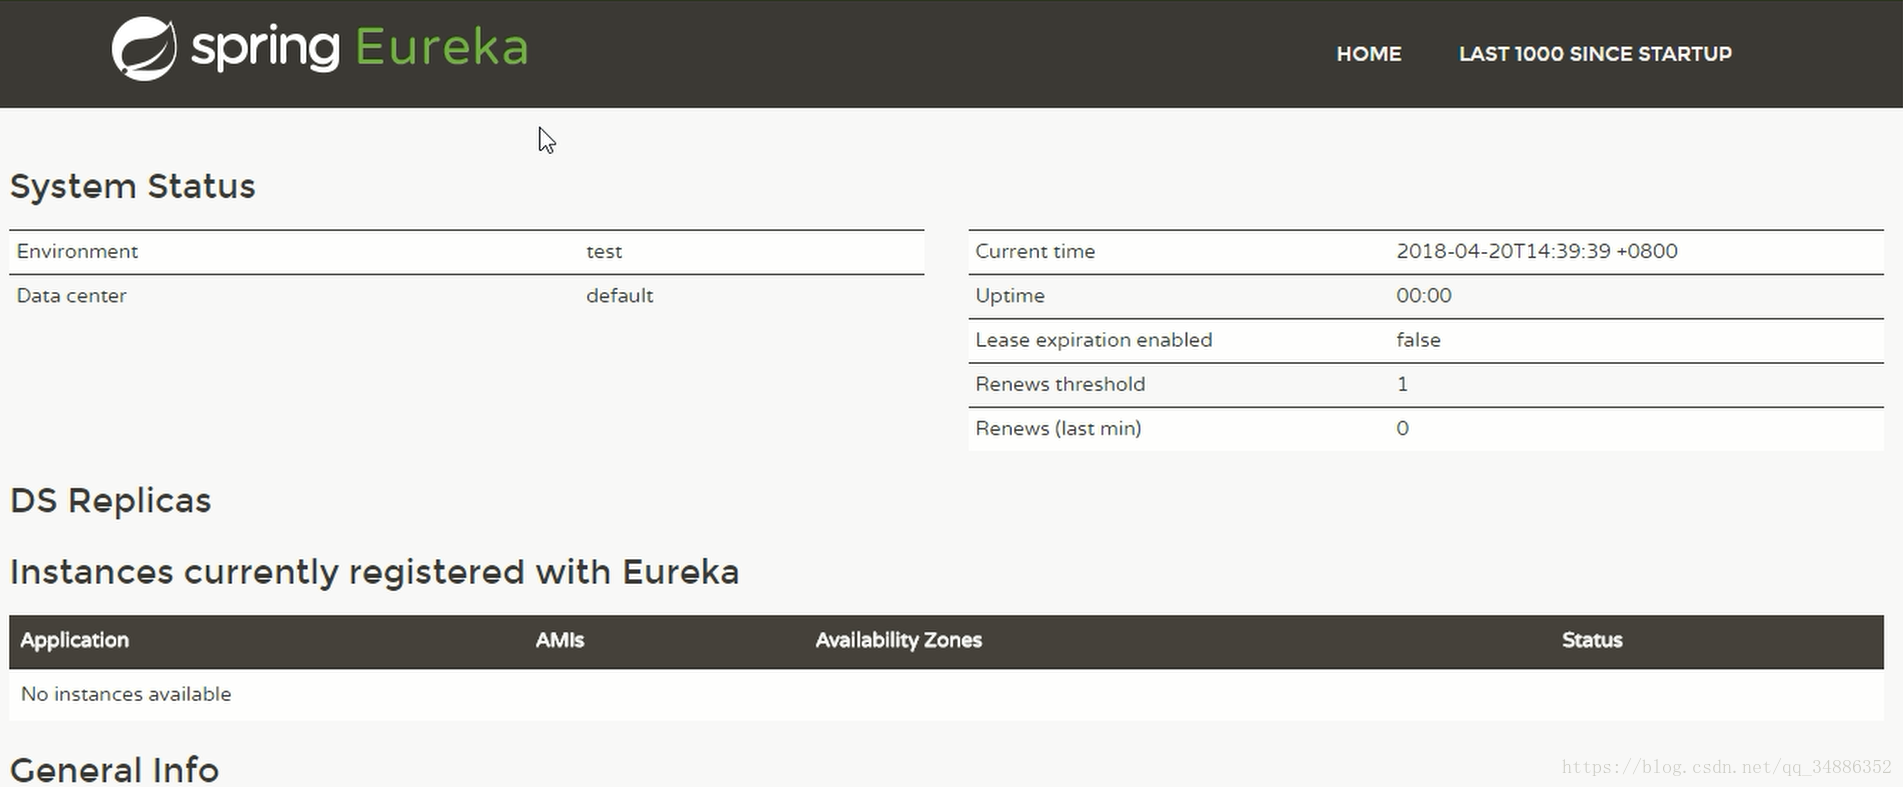This screenshot has height=787, width=1903.
Task: Select the Data center label
Action: [x=71, y=295]
